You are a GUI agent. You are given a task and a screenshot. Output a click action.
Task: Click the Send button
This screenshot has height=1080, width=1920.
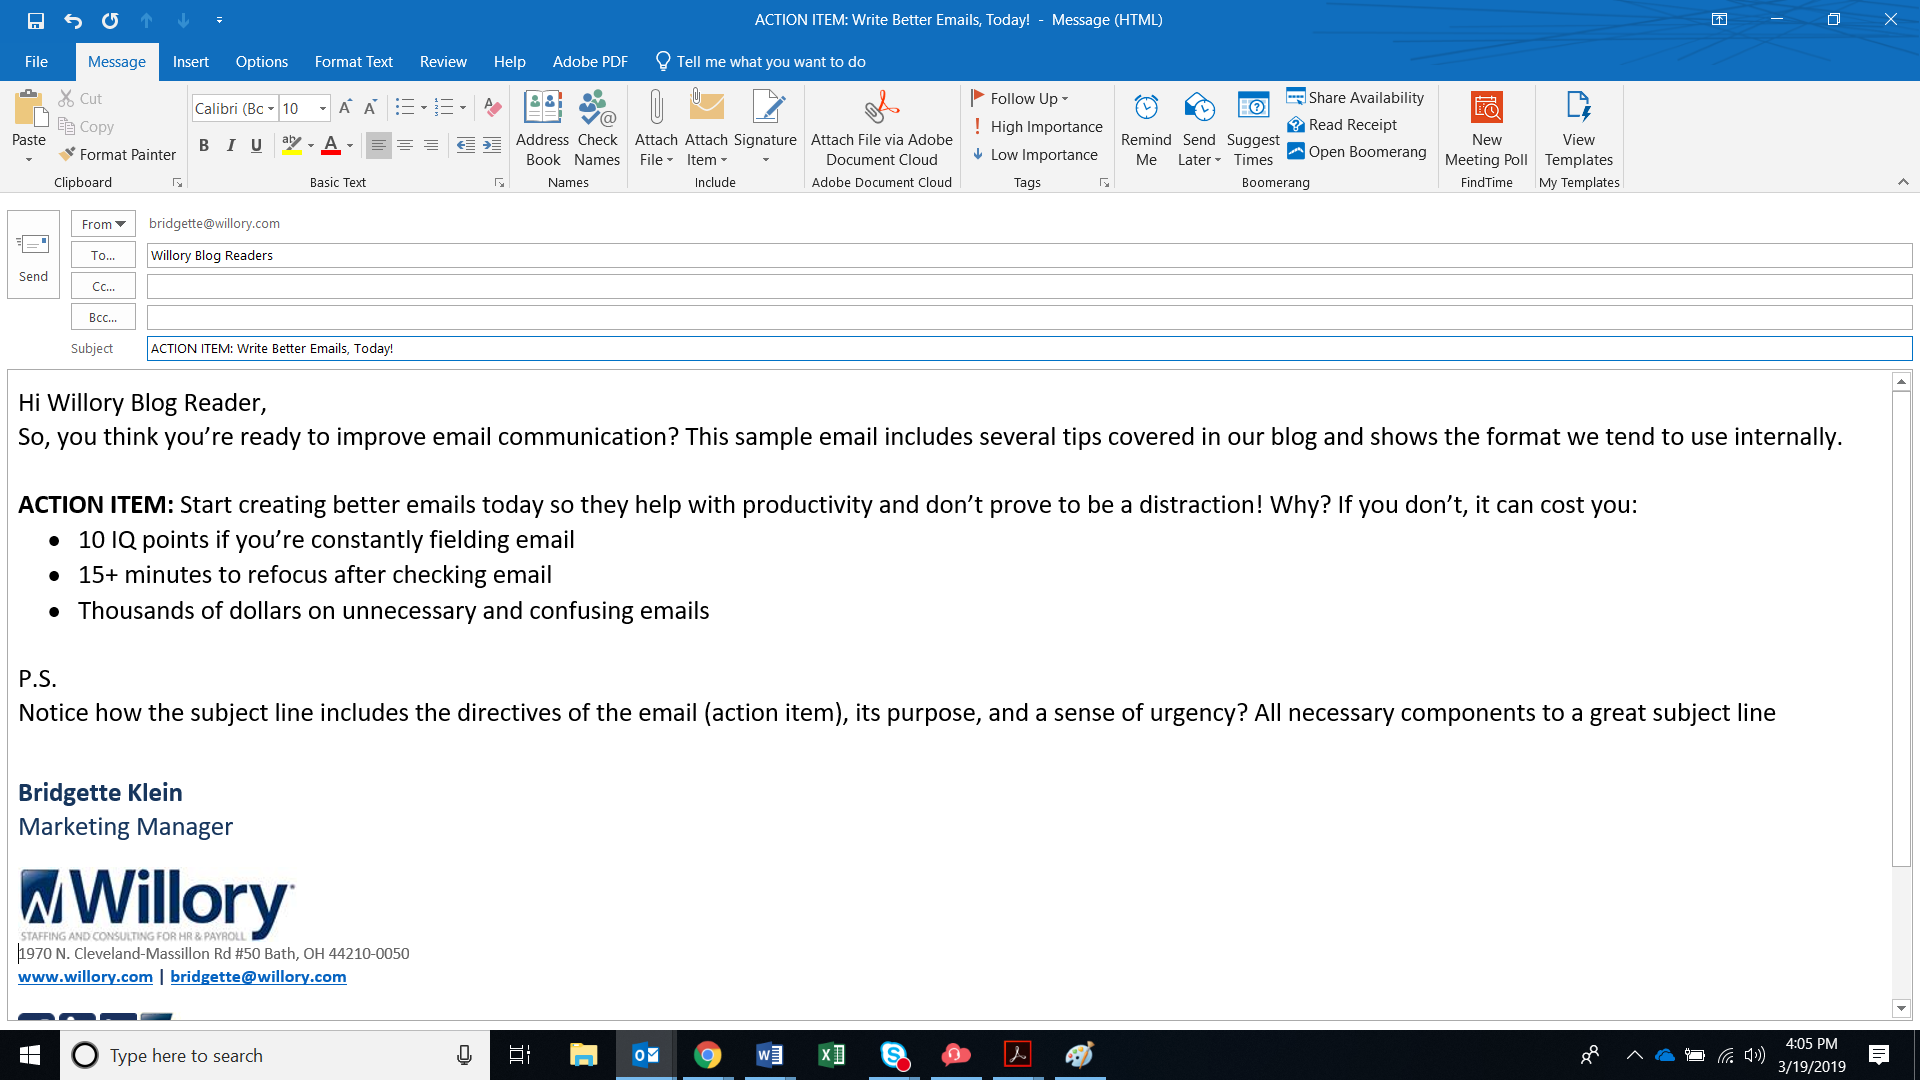tap(33, 255)
